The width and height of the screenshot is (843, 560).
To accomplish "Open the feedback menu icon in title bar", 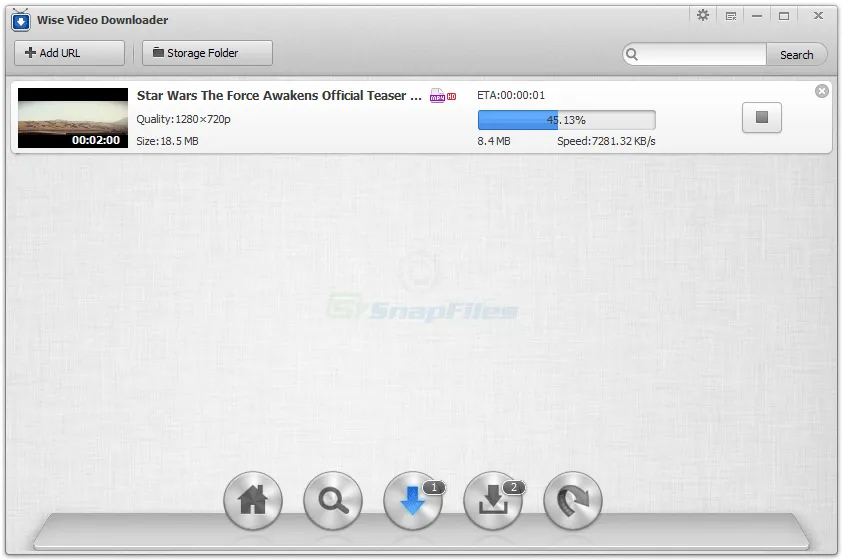I will coord(731,16).
